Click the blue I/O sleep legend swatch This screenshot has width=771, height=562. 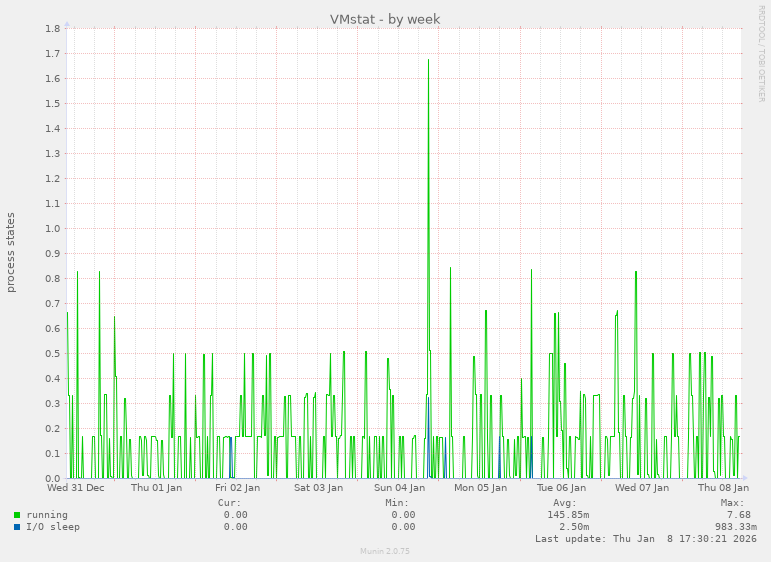coord(17,527)
